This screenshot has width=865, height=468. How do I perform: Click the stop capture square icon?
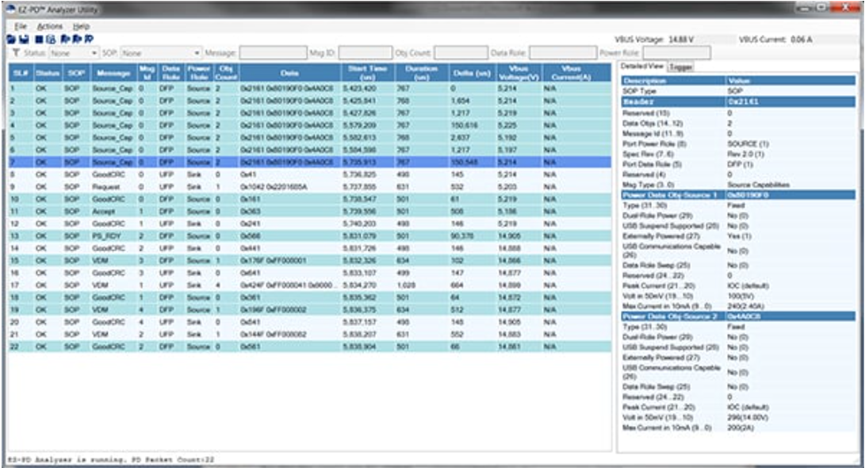tap(37, 38)
